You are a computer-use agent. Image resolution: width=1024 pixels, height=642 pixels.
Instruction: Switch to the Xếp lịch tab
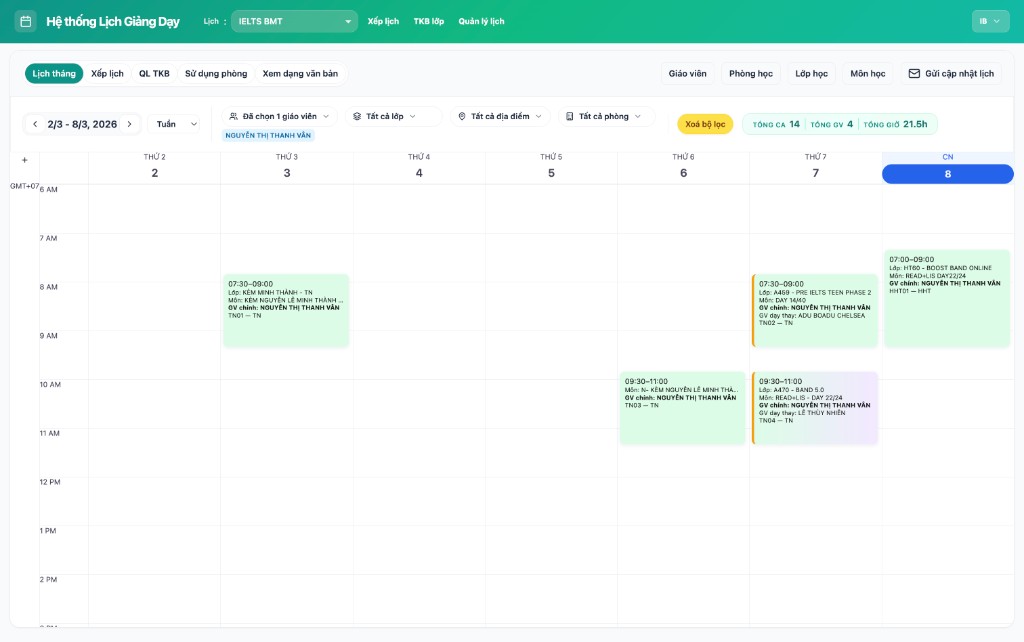point(107,73)
